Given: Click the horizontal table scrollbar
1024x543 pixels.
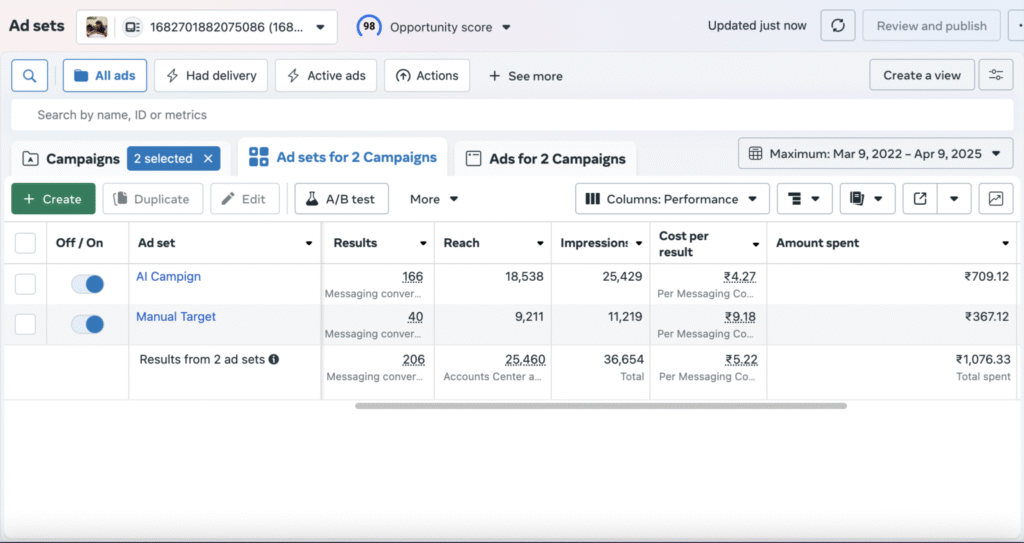Looking at the screenshot, I should coord(600,406).
